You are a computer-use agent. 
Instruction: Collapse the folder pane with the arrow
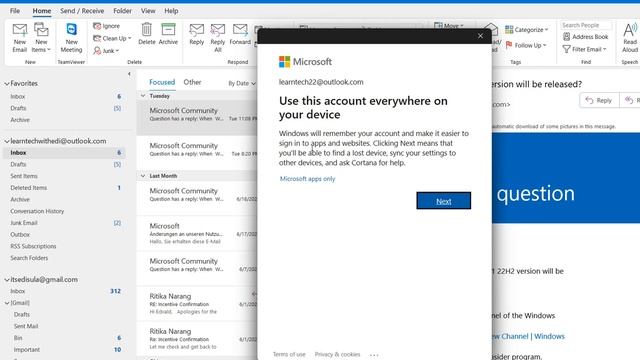129,74
